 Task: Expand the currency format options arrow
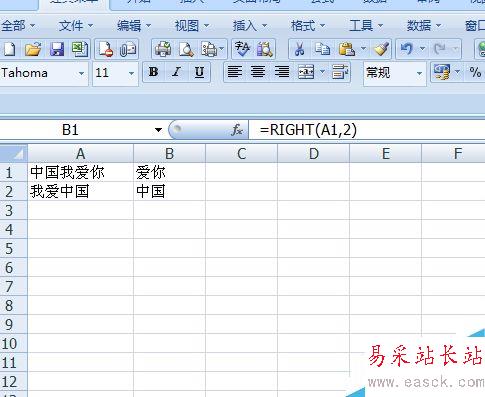click(457, 72)
